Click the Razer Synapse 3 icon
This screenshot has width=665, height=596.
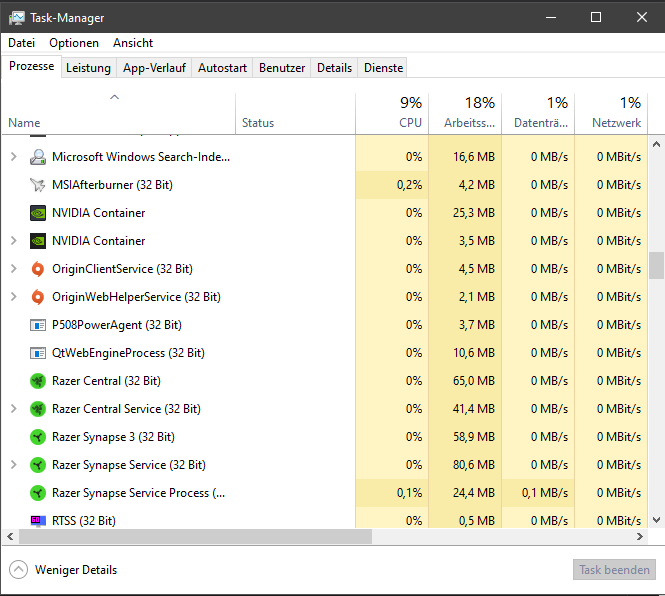point(38,437)
